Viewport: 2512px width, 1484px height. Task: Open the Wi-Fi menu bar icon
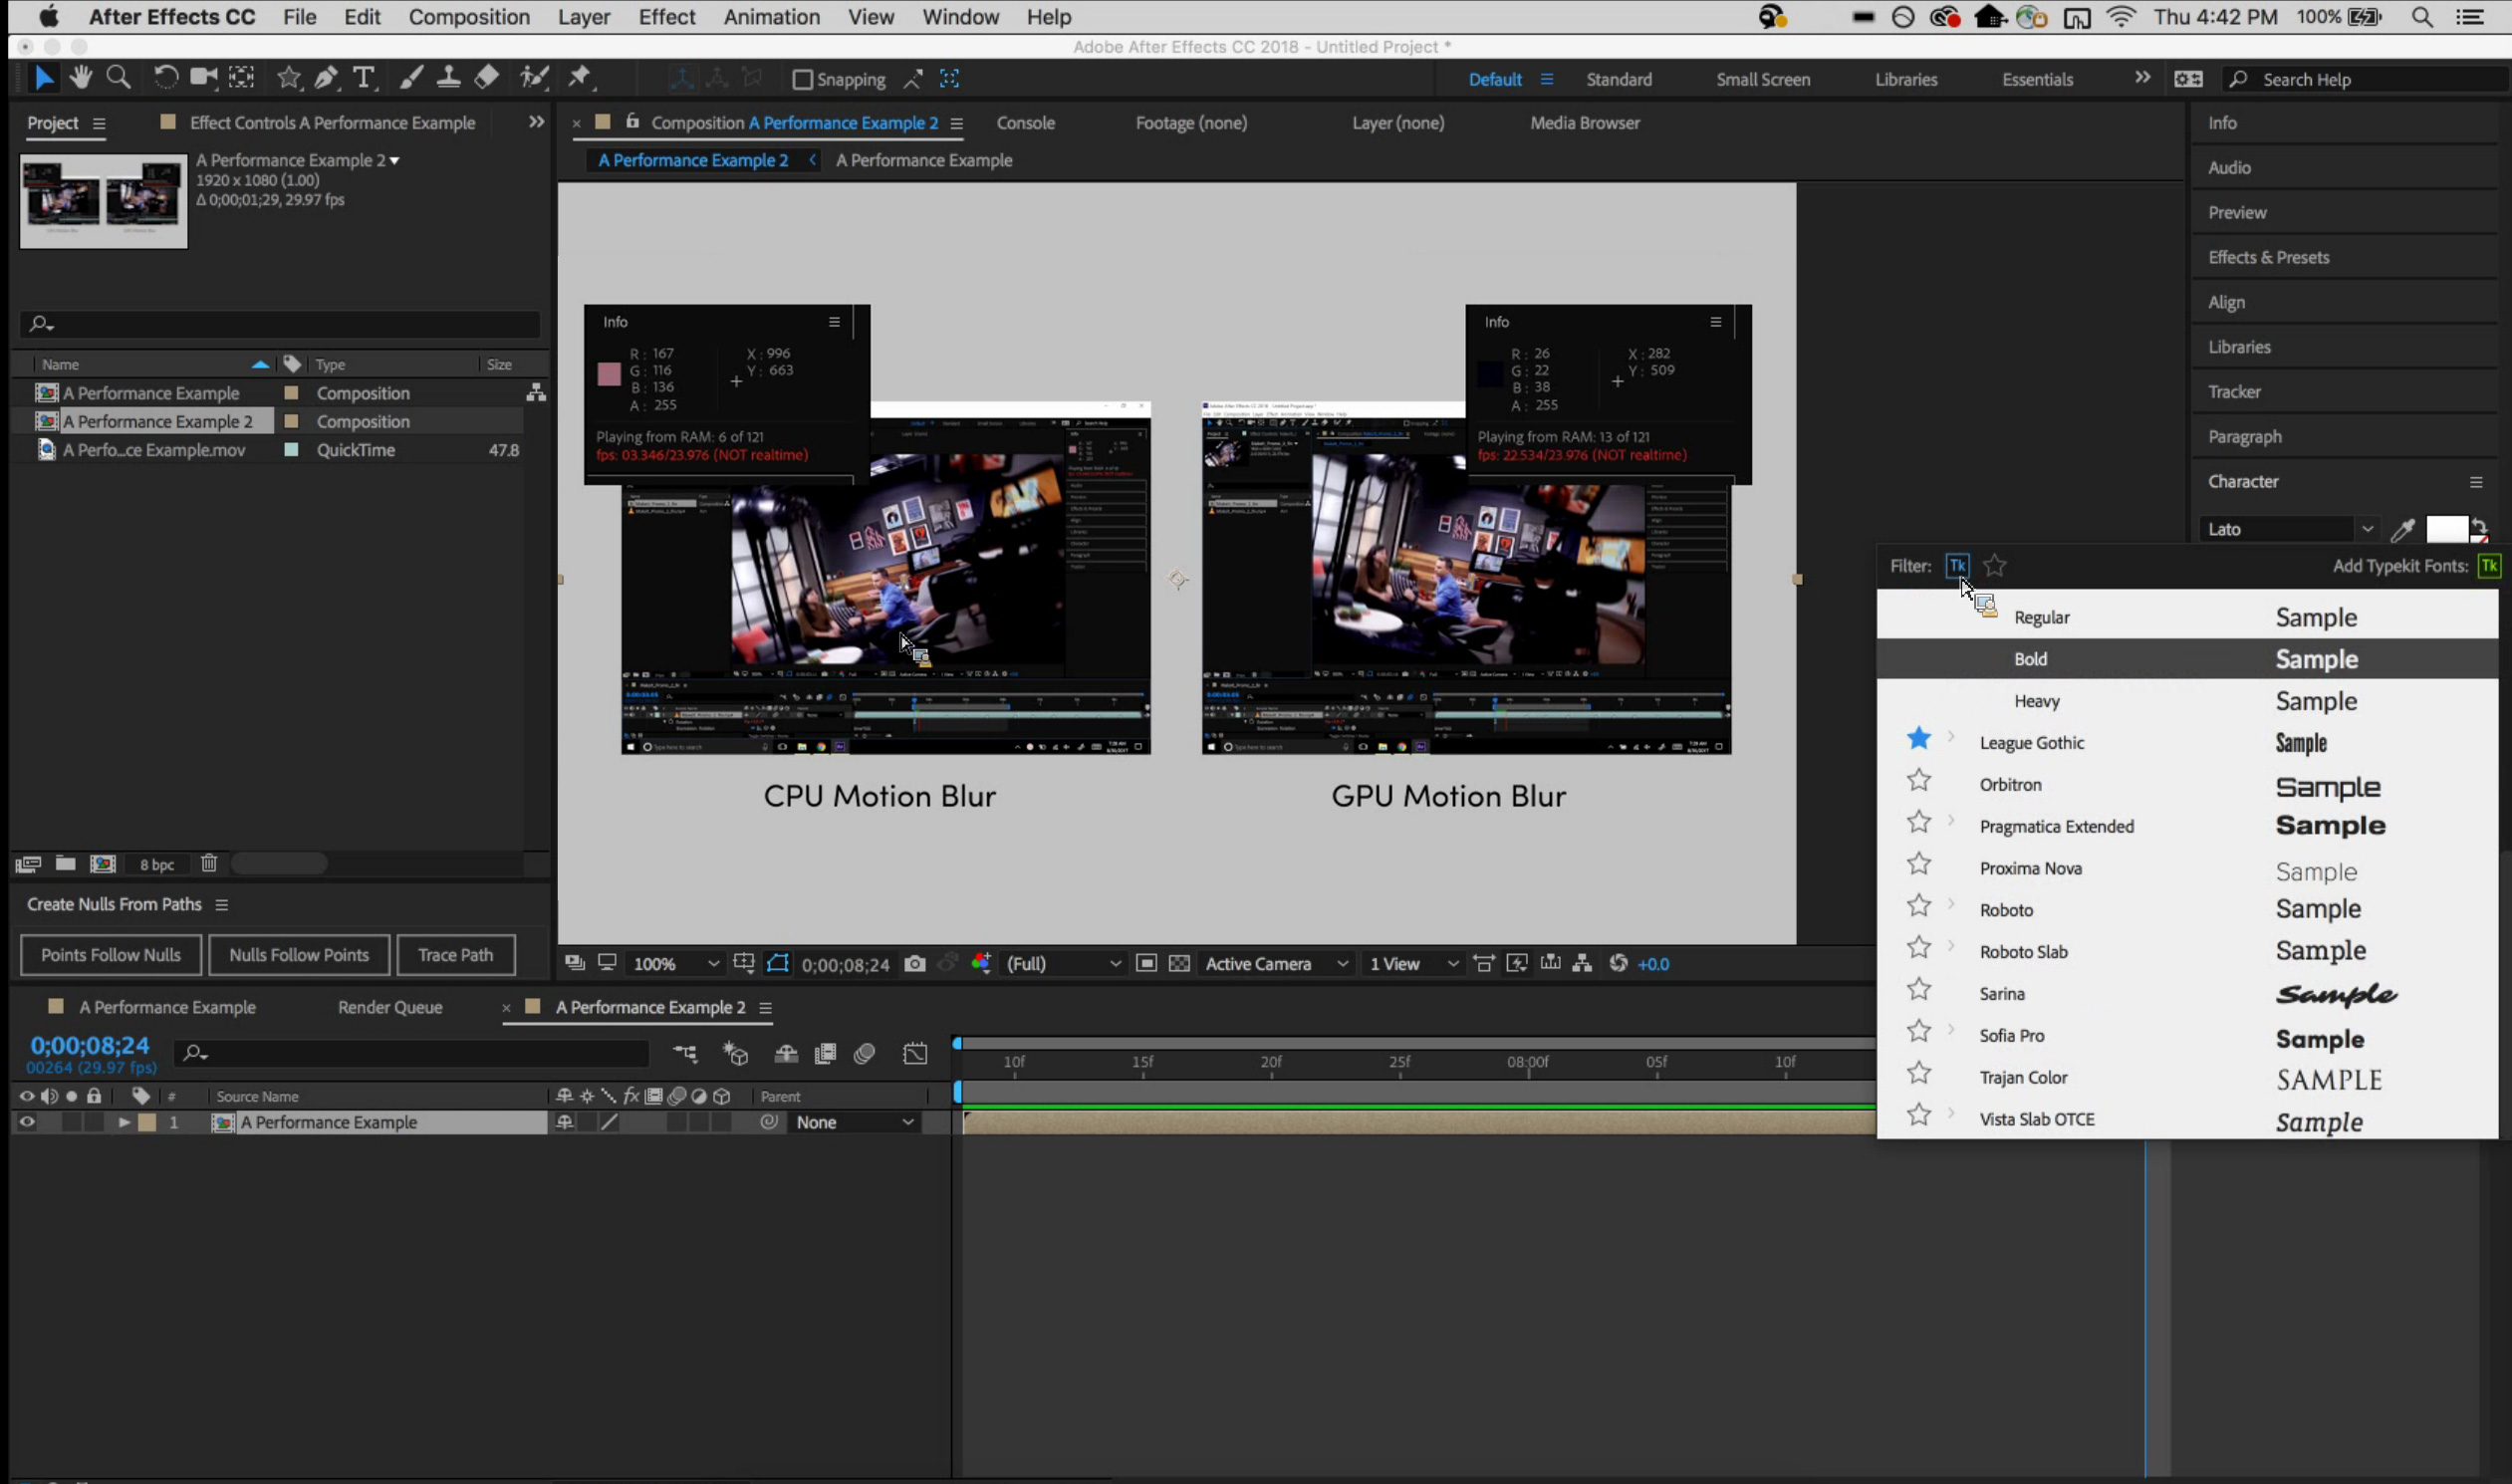pos(2121,17)
